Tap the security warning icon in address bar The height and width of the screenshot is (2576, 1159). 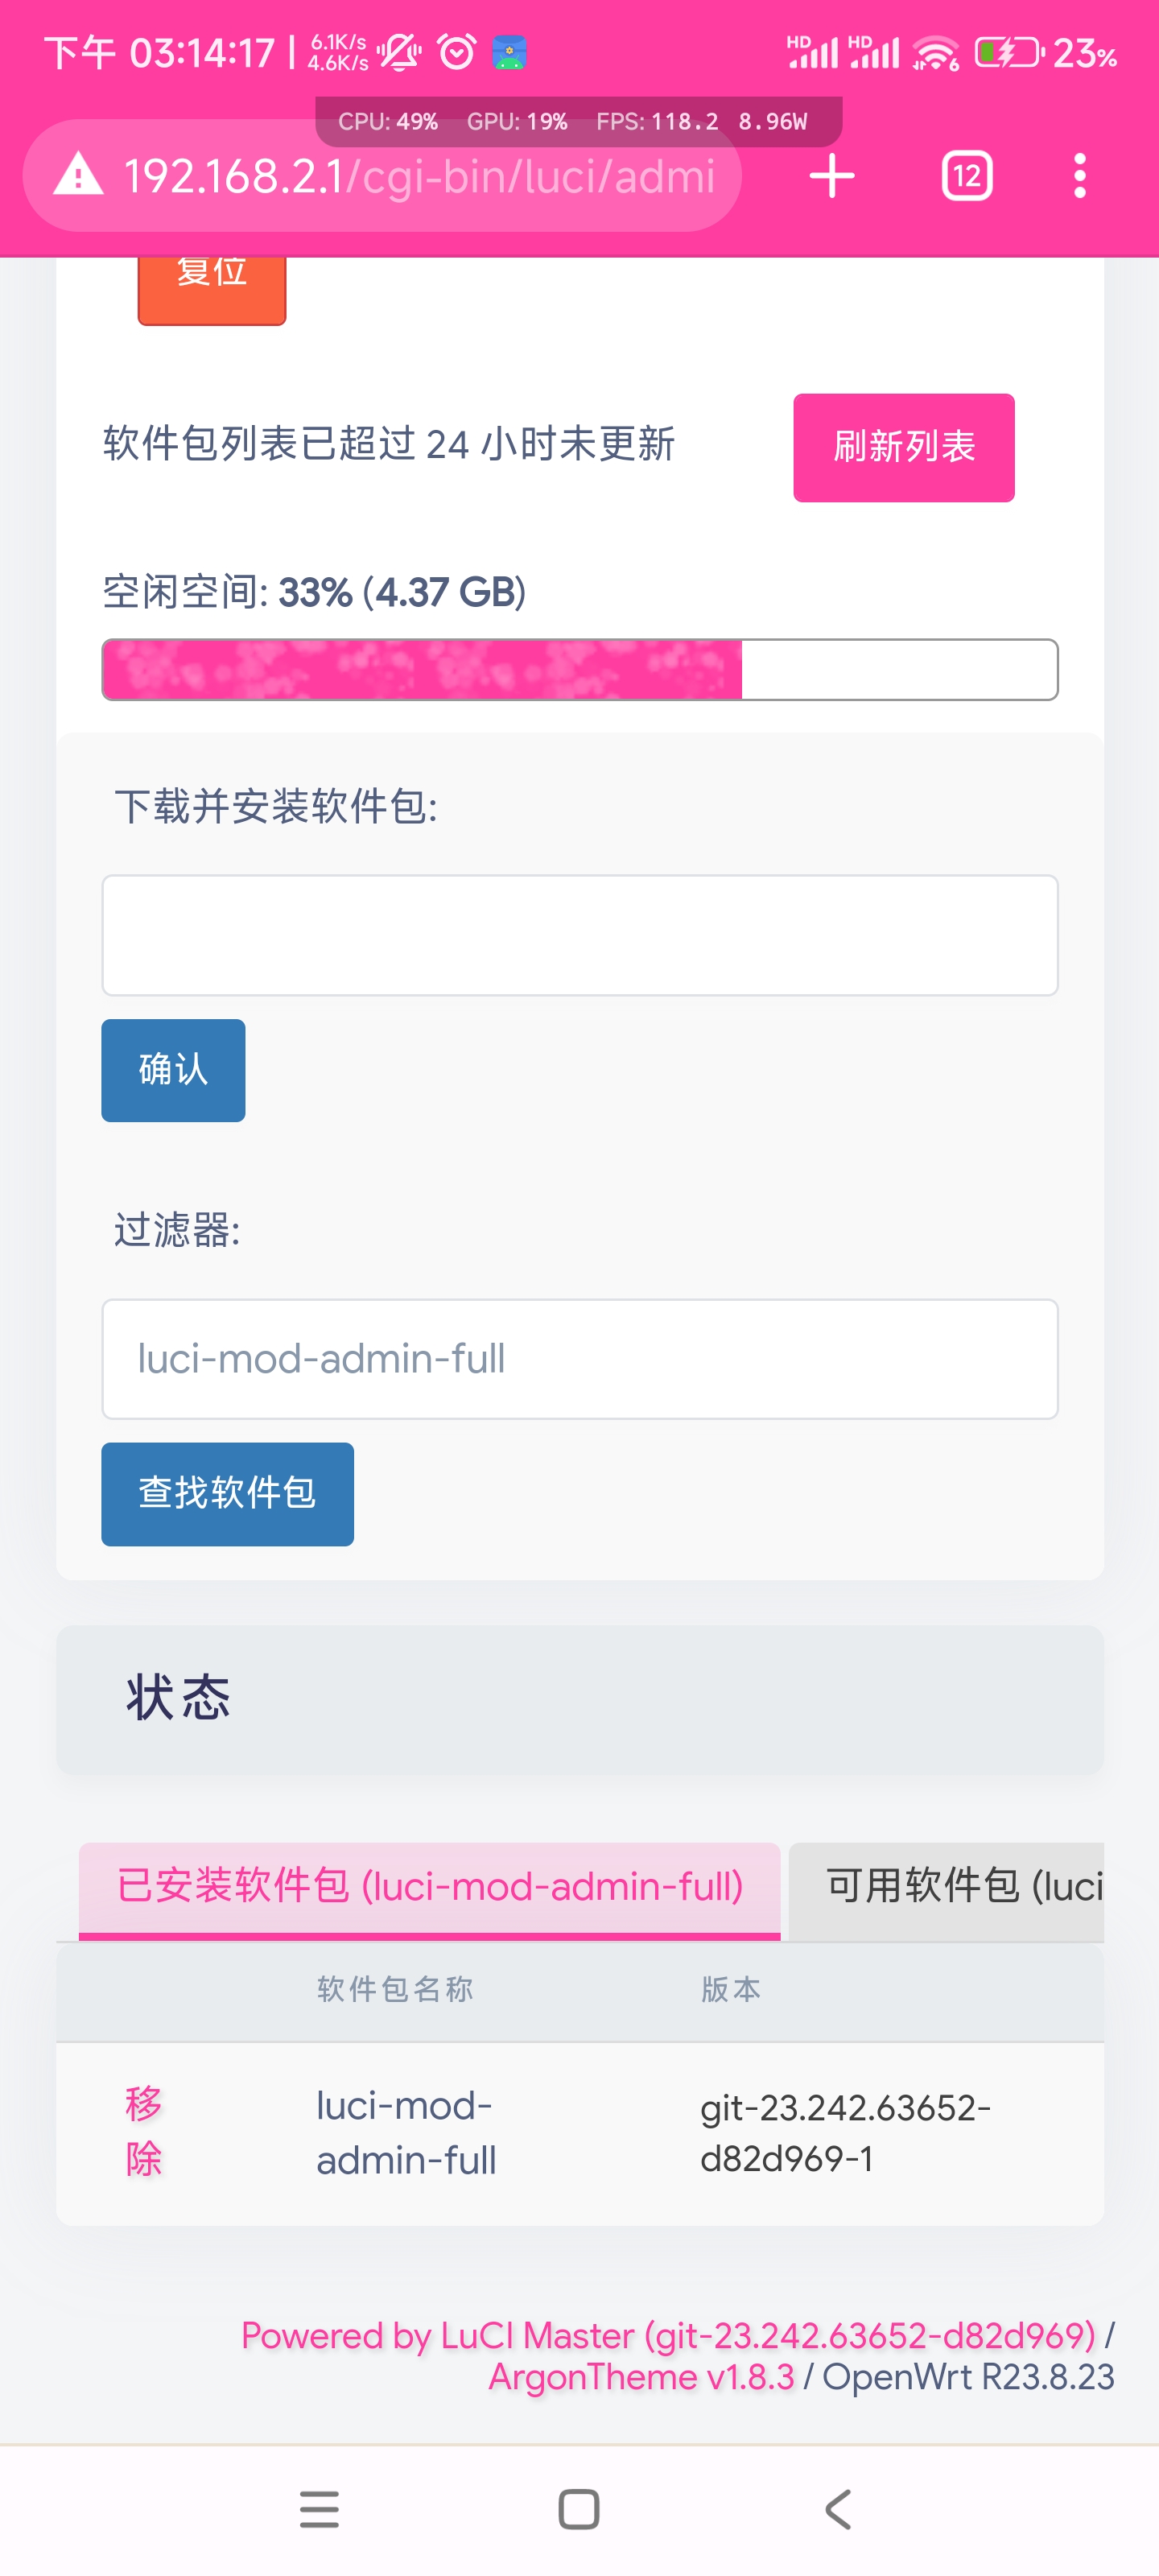[x=78, y=175]
